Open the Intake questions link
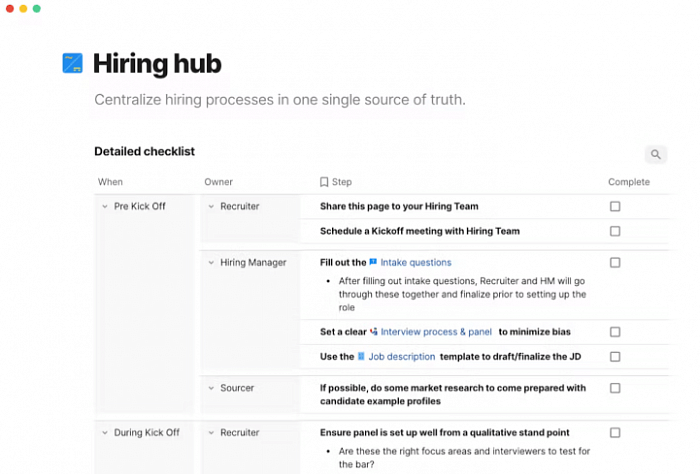 tap(416, 262)
